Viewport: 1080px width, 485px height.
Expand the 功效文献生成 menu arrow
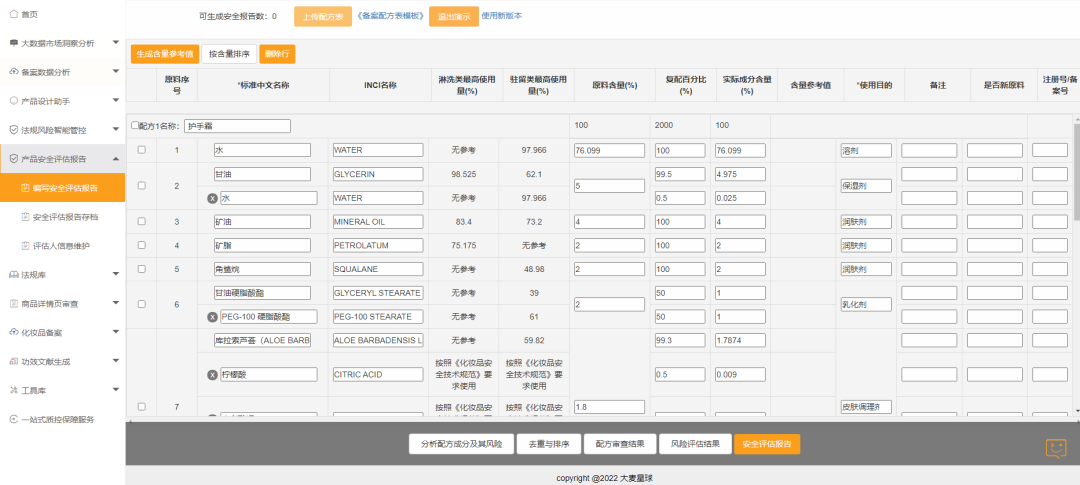[x=116, y=361]
